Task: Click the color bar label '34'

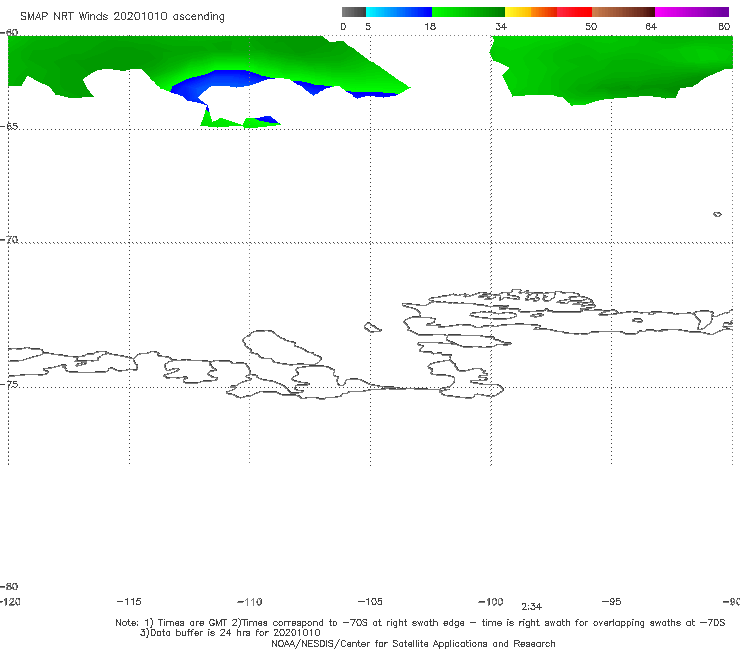Action: 501,26
